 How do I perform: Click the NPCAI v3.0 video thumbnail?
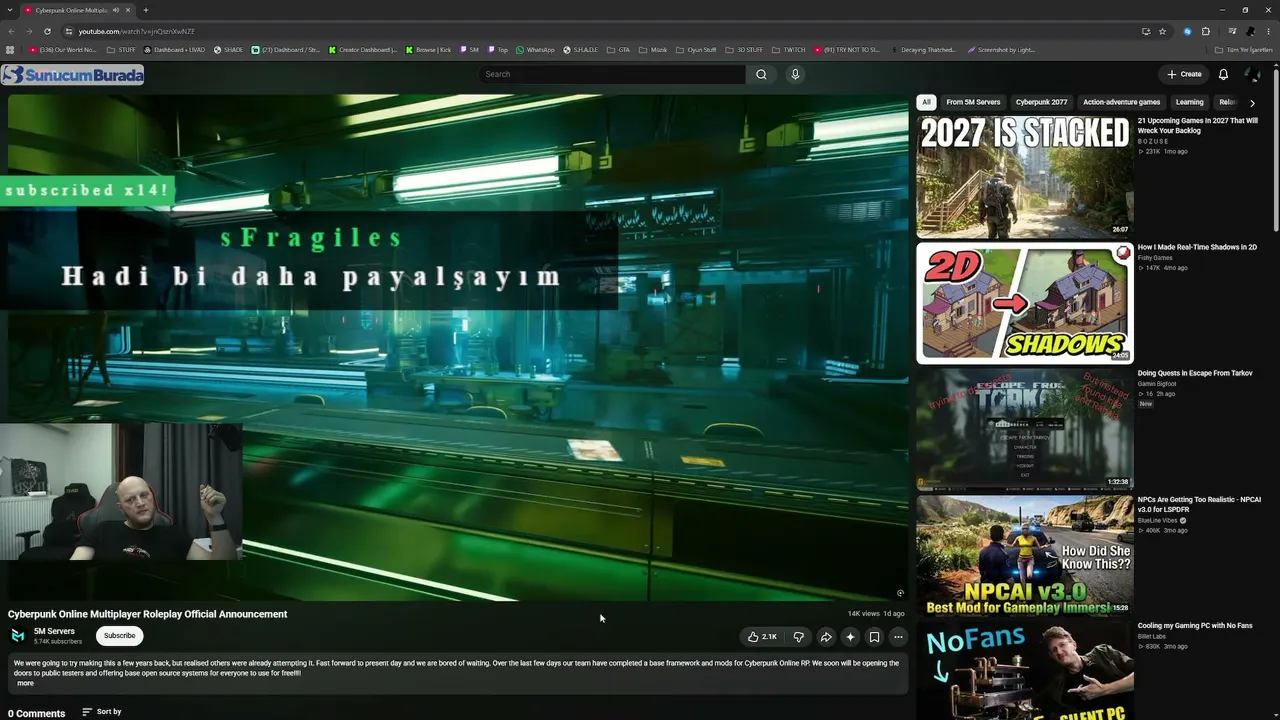(1025, 555)
